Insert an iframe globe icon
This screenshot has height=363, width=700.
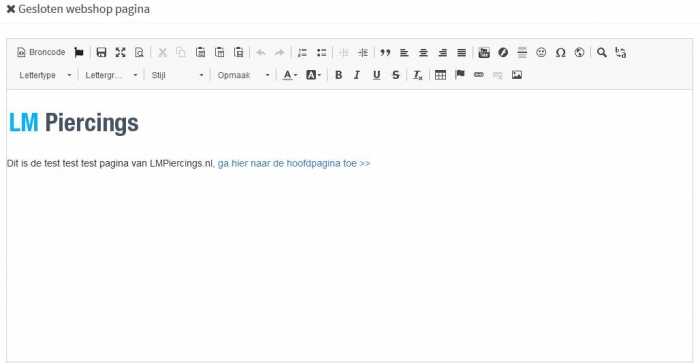pos(579,53)
